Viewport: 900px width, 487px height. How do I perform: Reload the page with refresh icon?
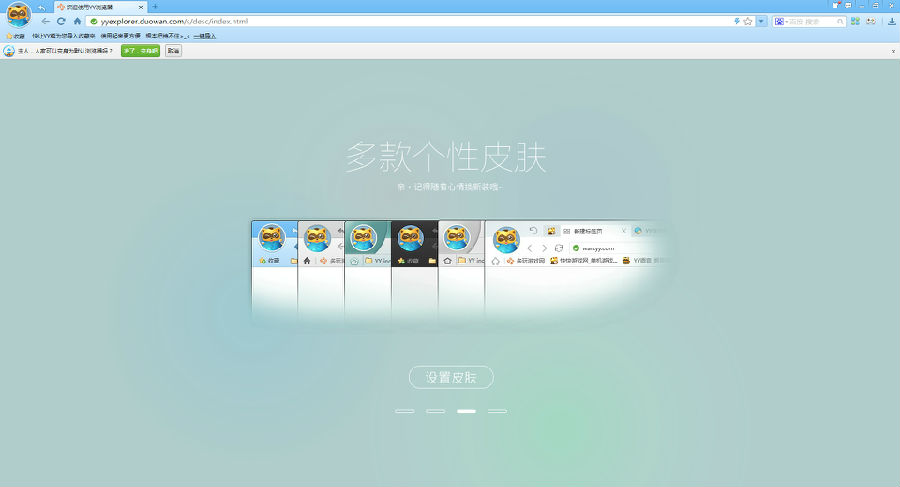point(61,21)
